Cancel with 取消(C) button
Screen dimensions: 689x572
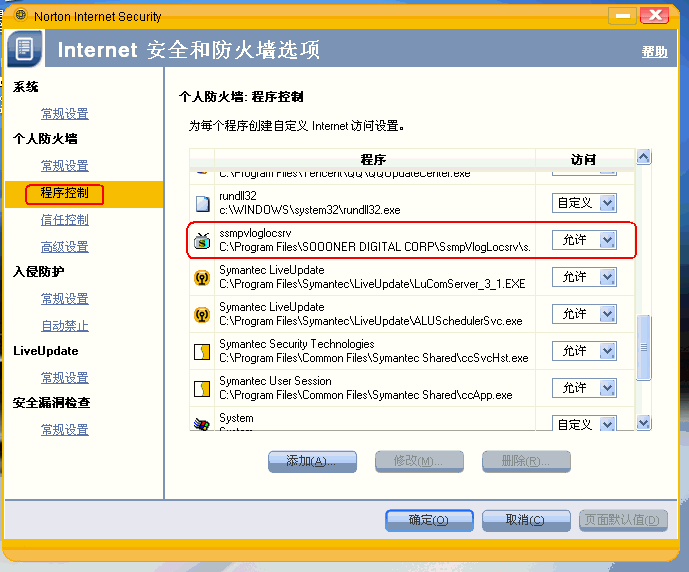(526, 520)
